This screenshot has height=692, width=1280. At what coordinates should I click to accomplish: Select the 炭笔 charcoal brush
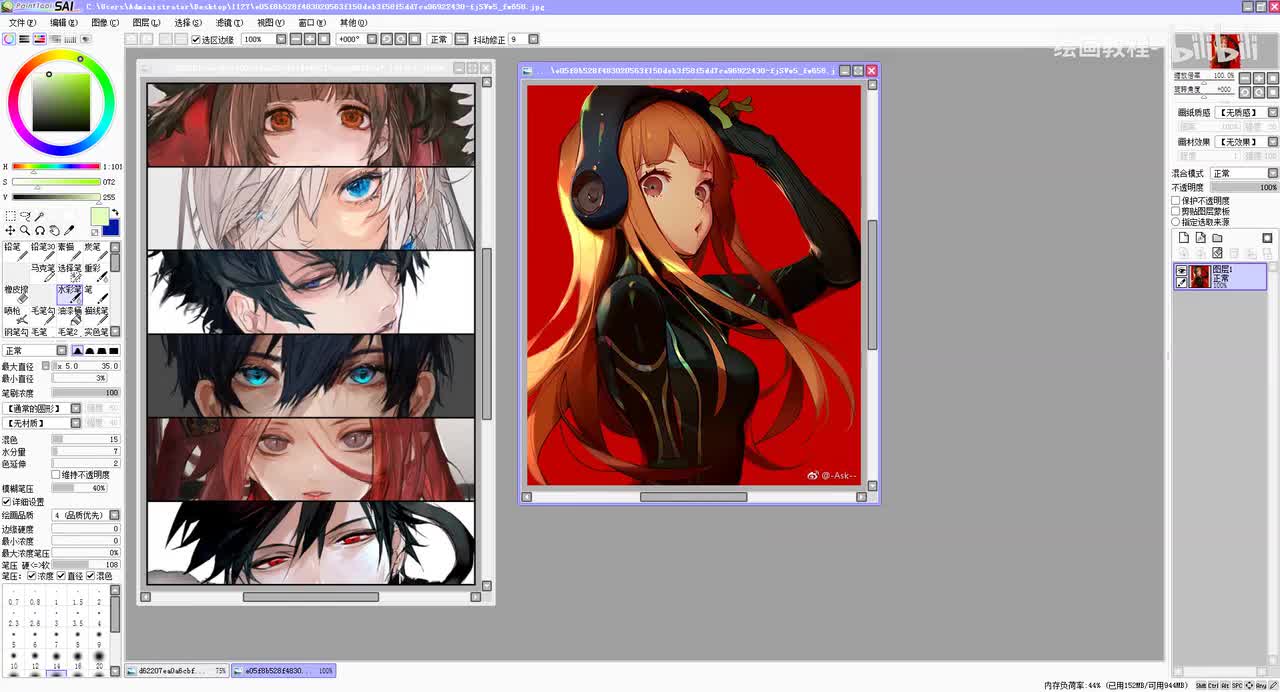tap(96, 252)
